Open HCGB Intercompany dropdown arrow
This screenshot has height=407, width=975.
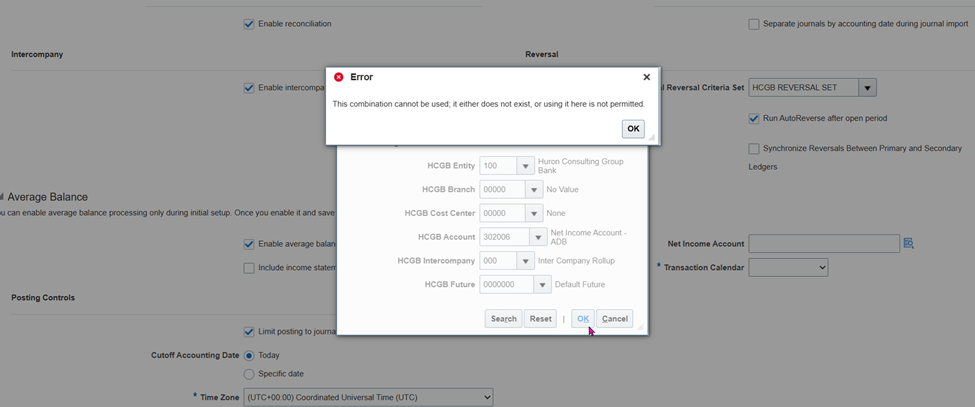point(525,261)
